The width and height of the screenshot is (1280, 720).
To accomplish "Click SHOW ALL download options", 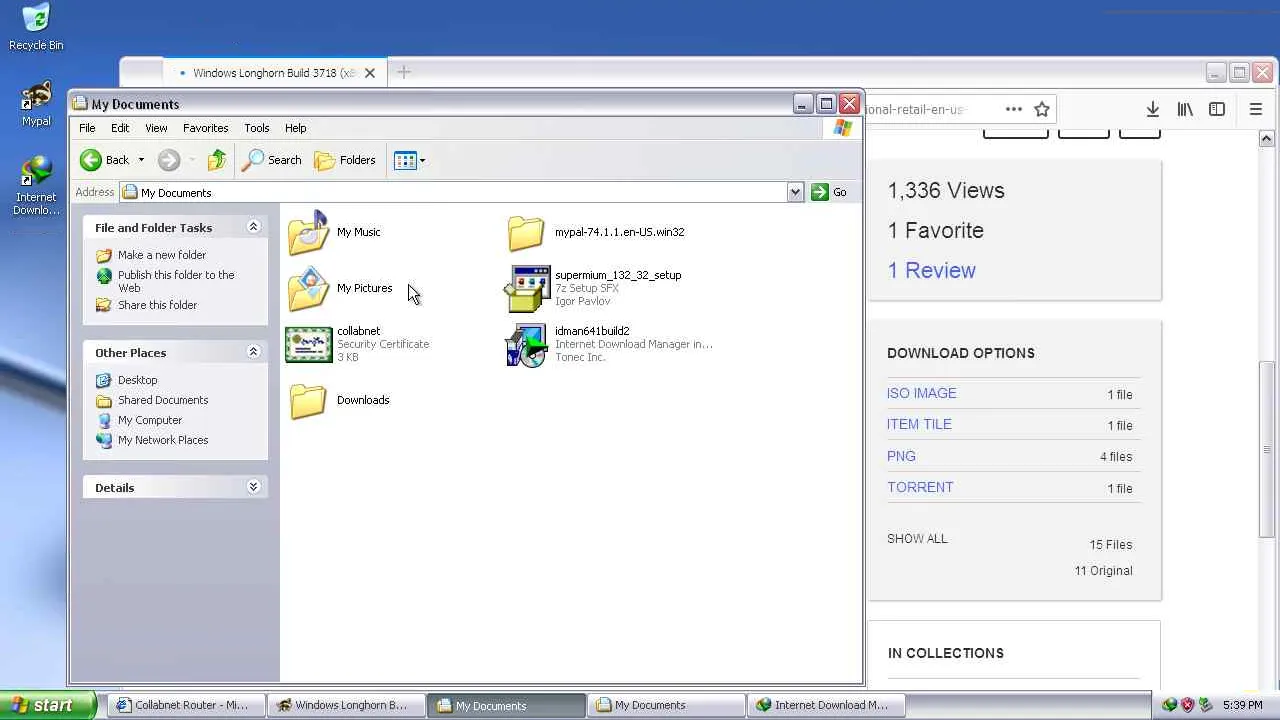I will 917,538.
